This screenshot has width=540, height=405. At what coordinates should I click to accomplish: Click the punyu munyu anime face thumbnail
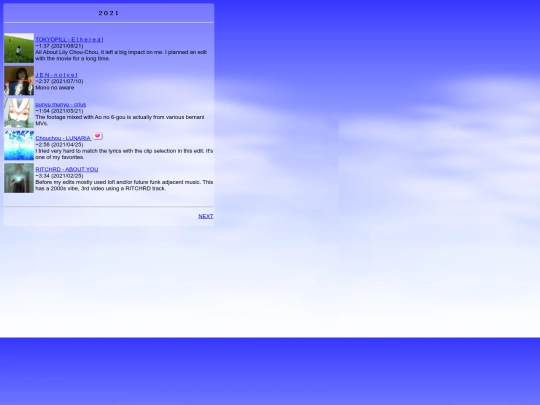click(19, 113)
